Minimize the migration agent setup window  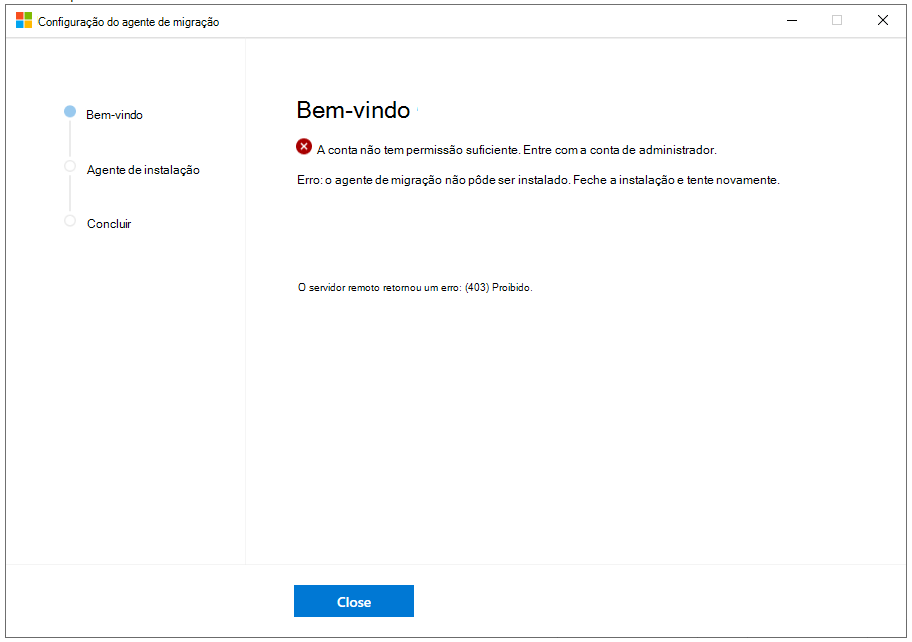tap(792, 20)
